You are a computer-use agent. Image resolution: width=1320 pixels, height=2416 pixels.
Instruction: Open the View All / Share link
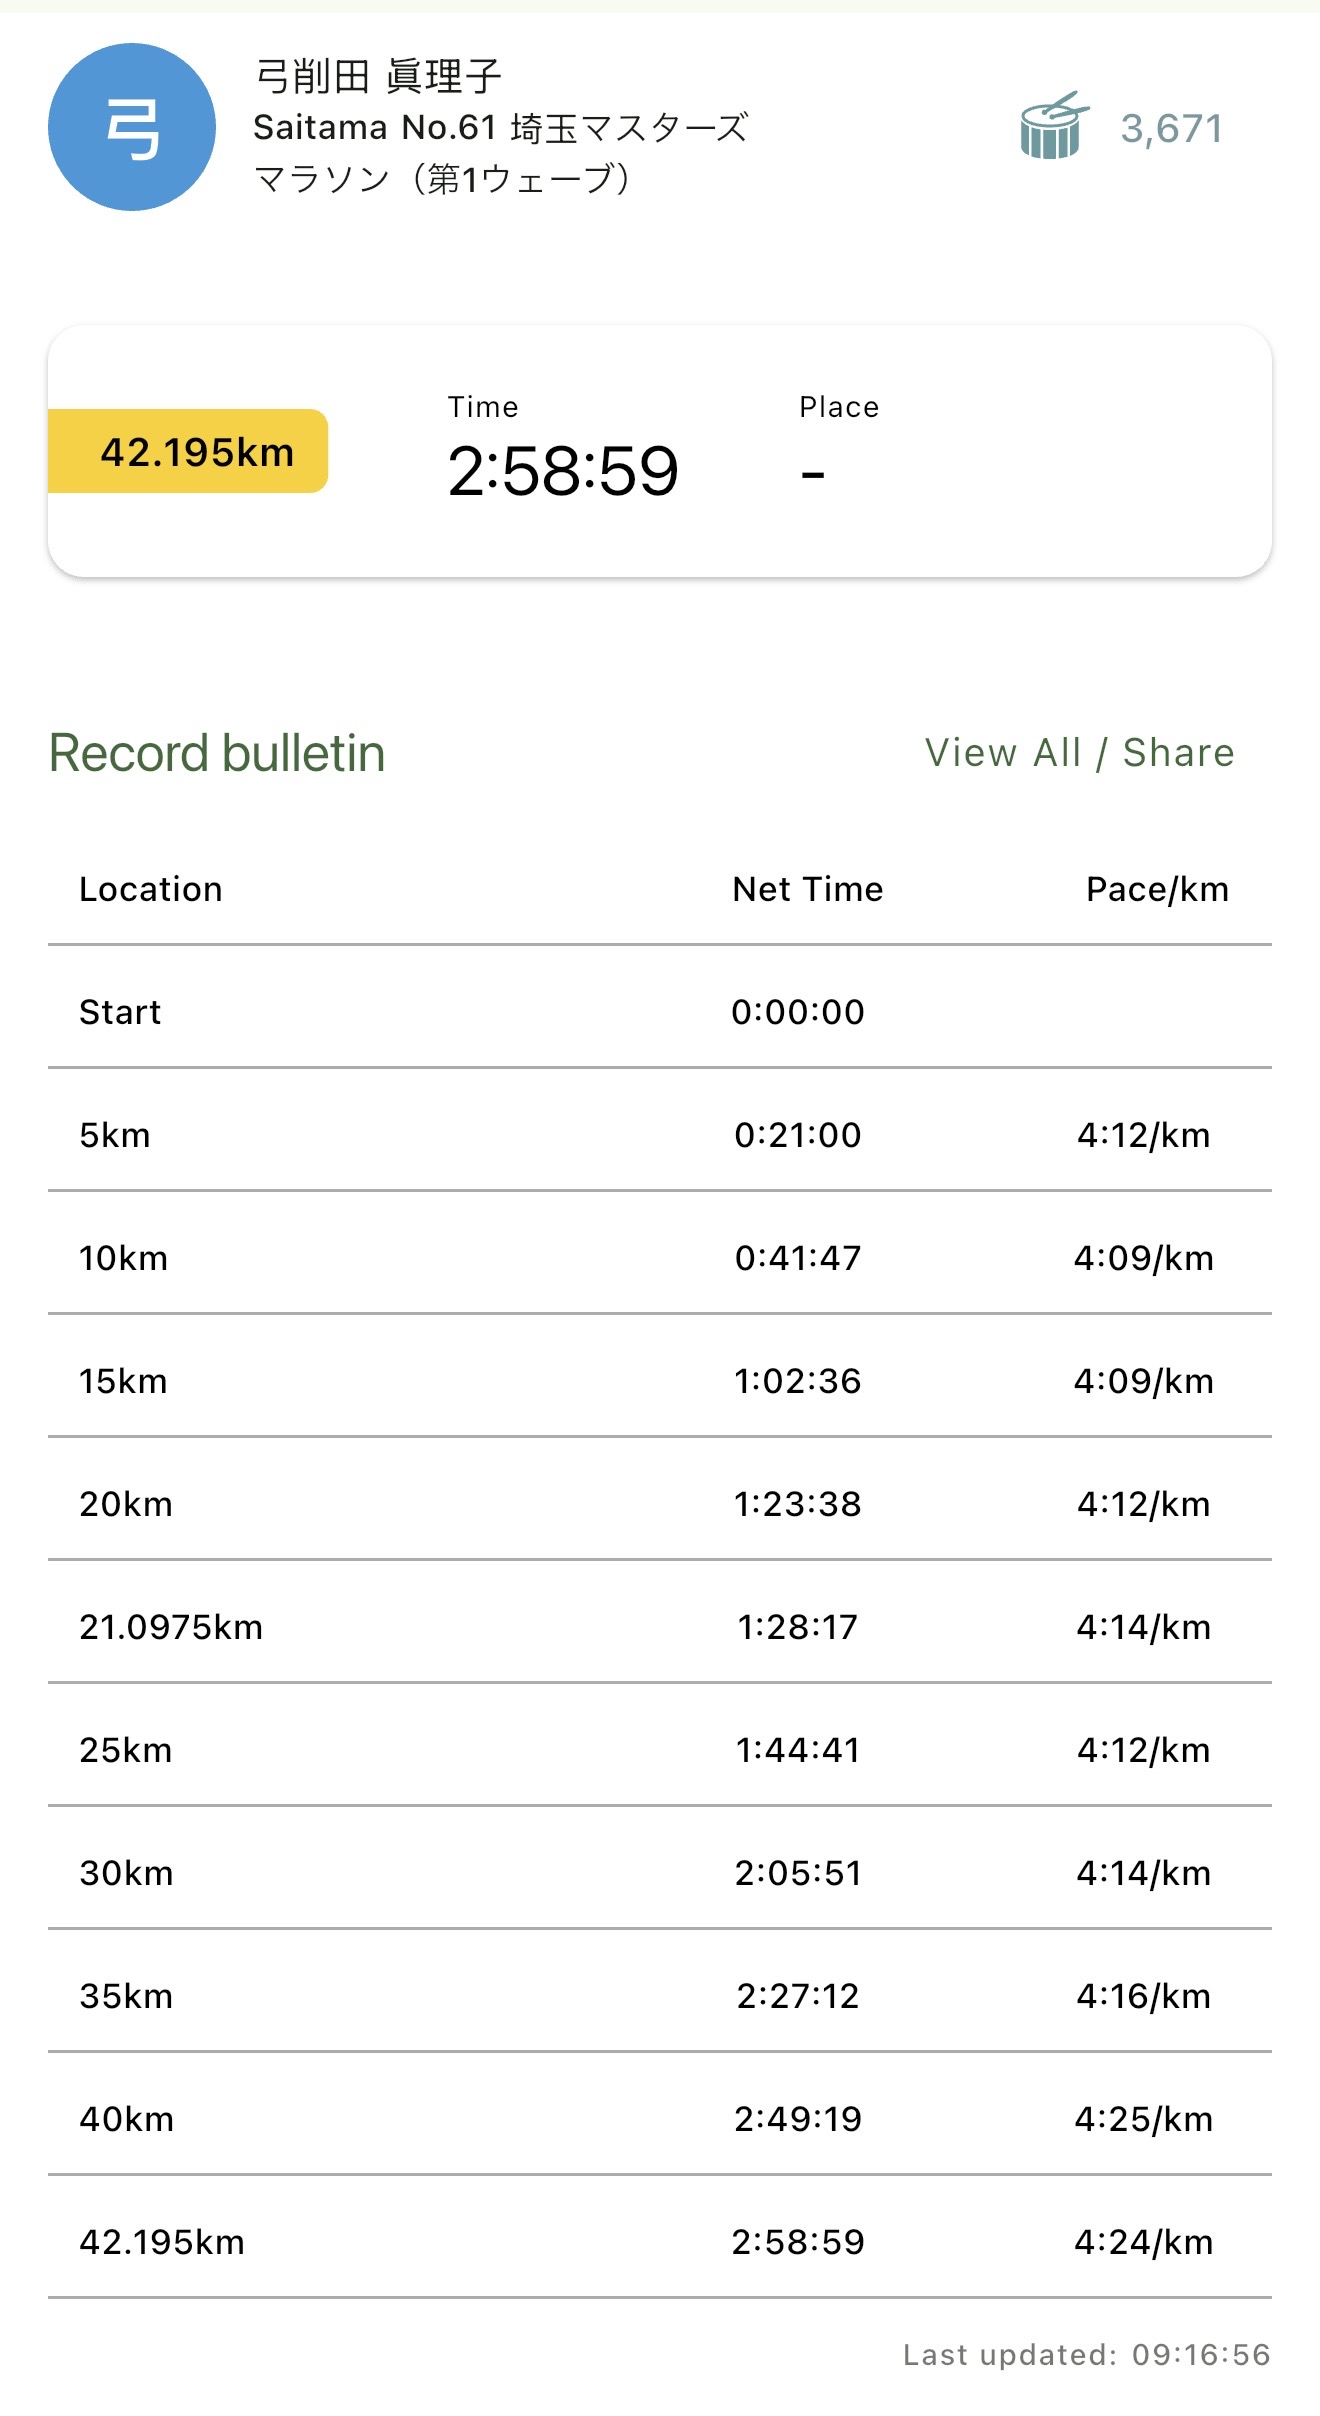click(1079, 753)
